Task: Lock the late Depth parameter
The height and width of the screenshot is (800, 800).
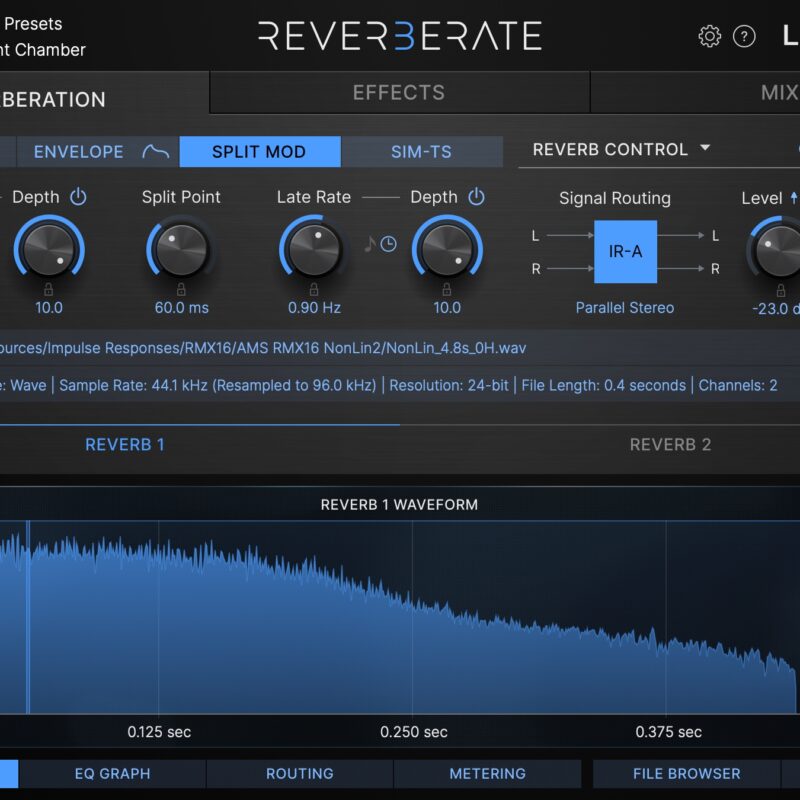Action: [446, 289]
